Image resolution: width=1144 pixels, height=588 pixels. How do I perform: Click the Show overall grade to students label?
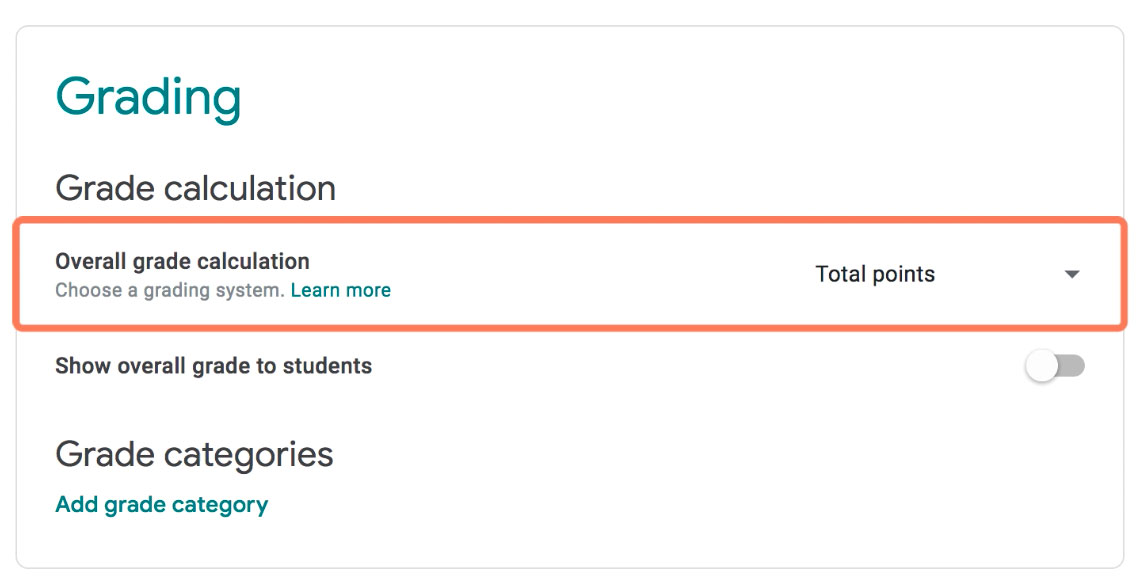coord(216,366)
